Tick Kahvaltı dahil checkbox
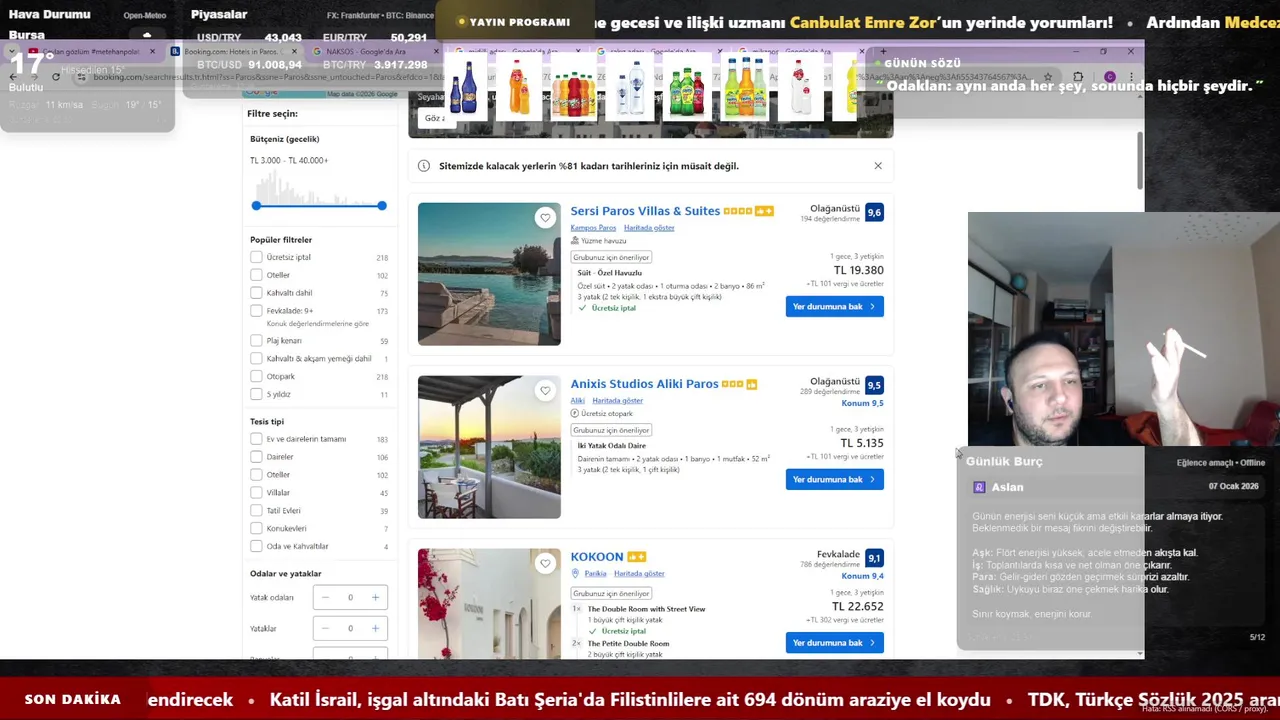 [x=256, y=293]
